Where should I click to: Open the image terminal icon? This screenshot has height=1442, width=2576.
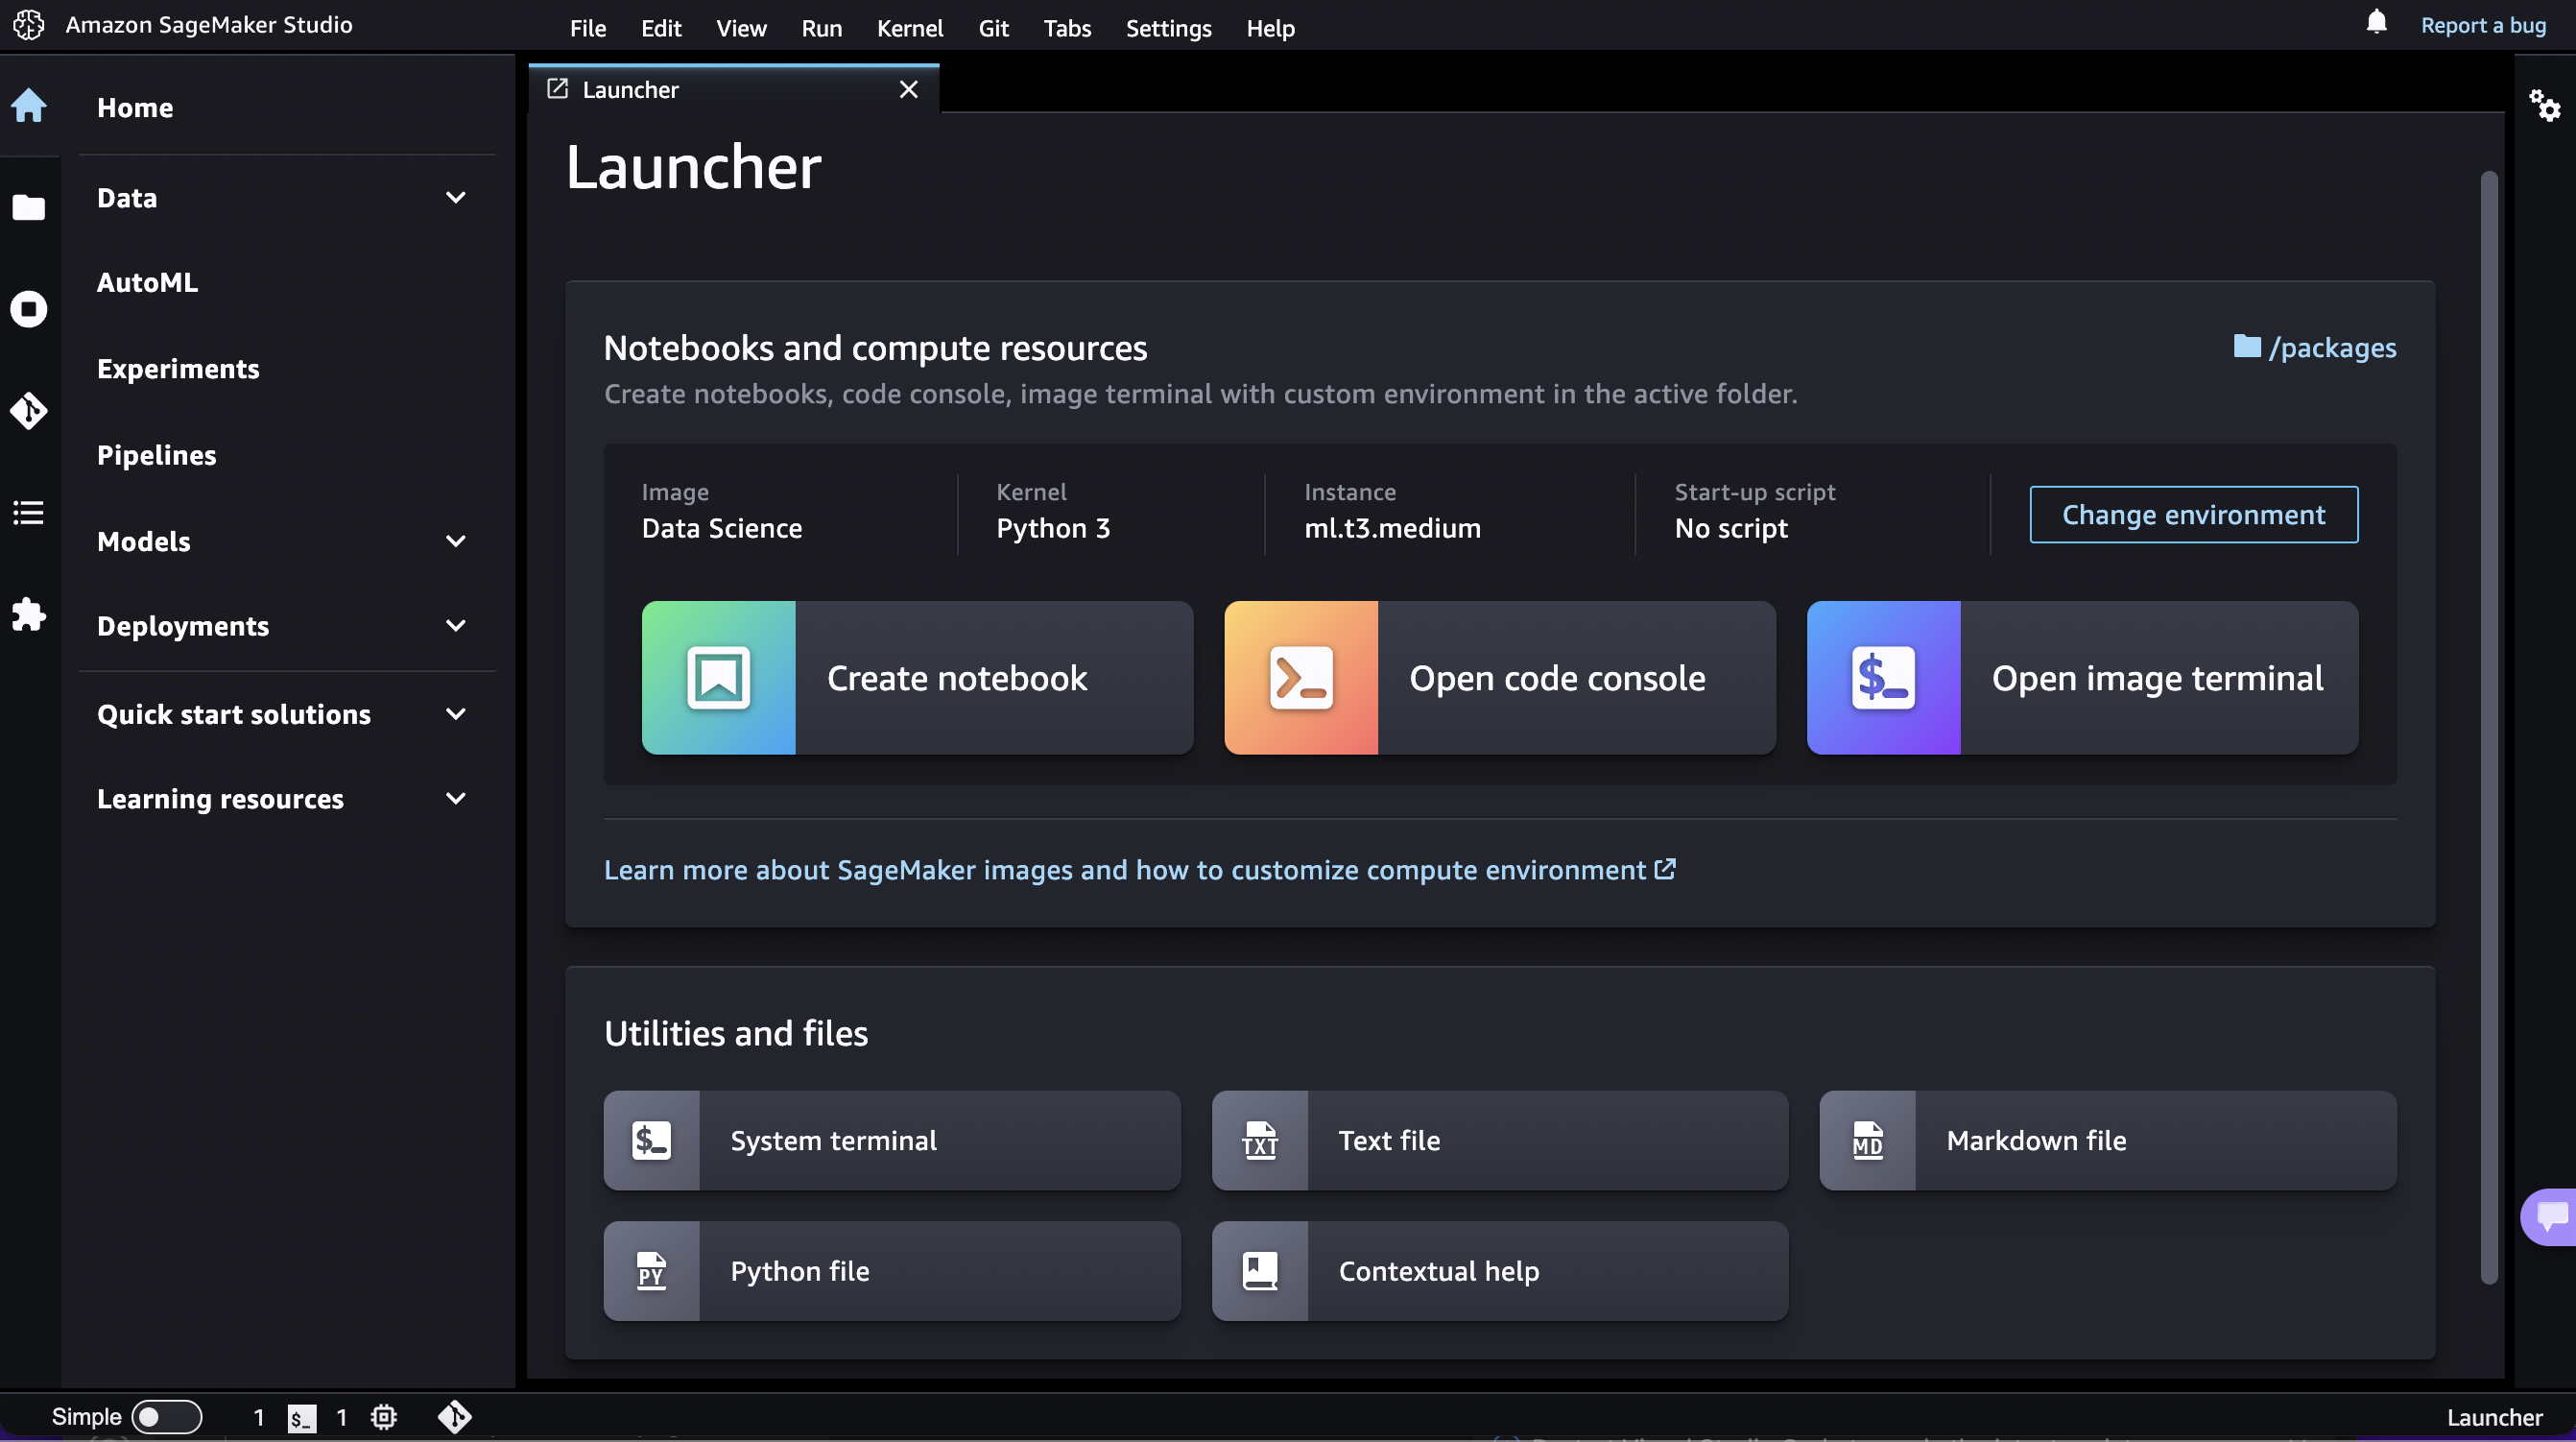tap(1882, 676)
